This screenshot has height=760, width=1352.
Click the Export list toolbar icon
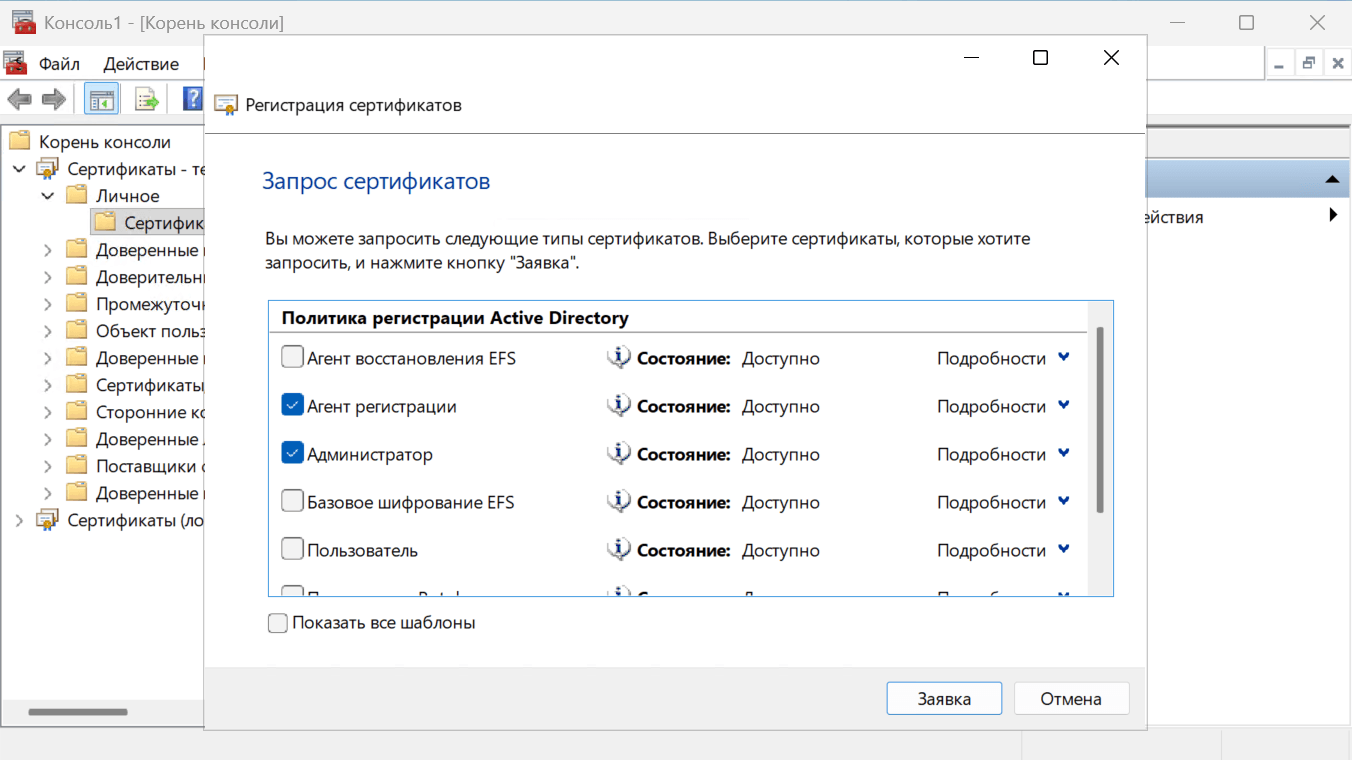(147, 99)
